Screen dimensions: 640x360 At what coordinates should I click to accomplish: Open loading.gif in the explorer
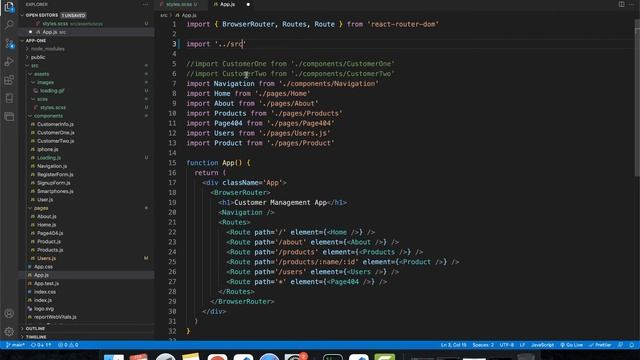(x=52, y=91)
